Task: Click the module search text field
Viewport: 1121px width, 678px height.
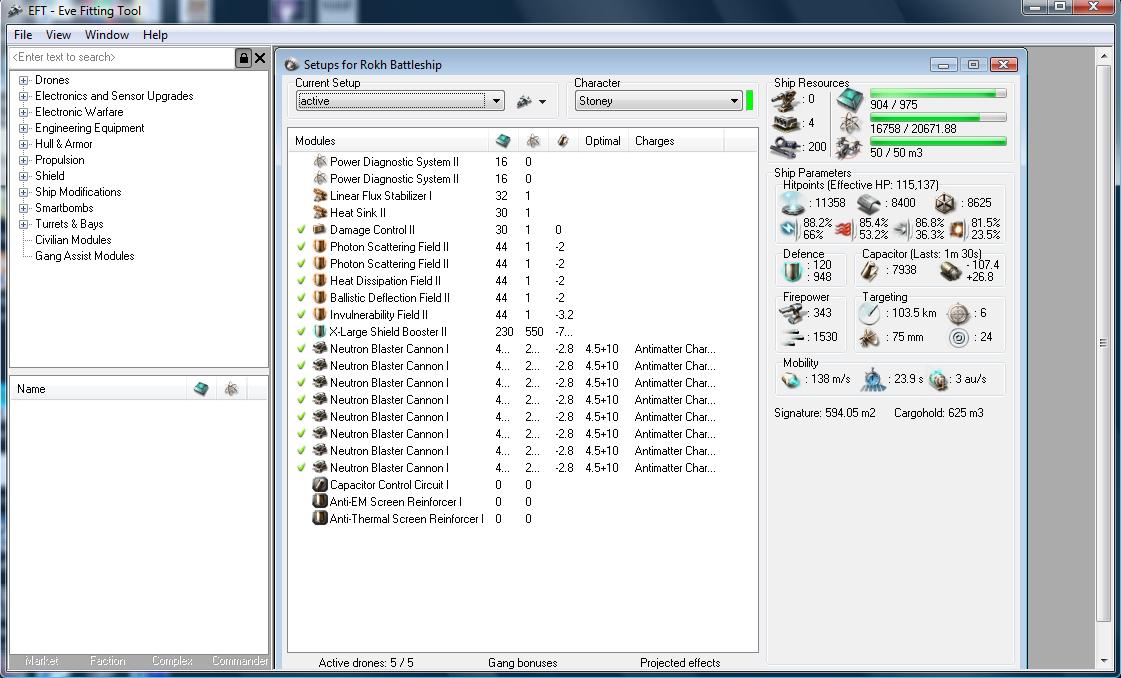Action: click(122, 57)
